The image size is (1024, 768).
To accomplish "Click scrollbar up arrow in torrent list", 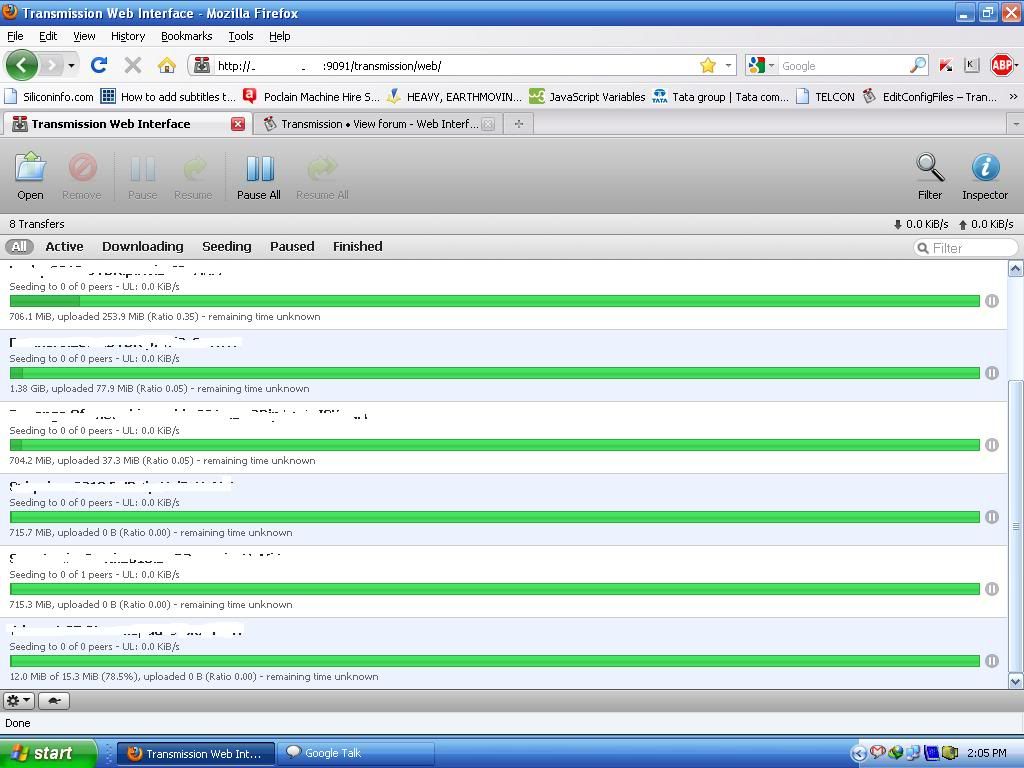I will (1016, 268).
